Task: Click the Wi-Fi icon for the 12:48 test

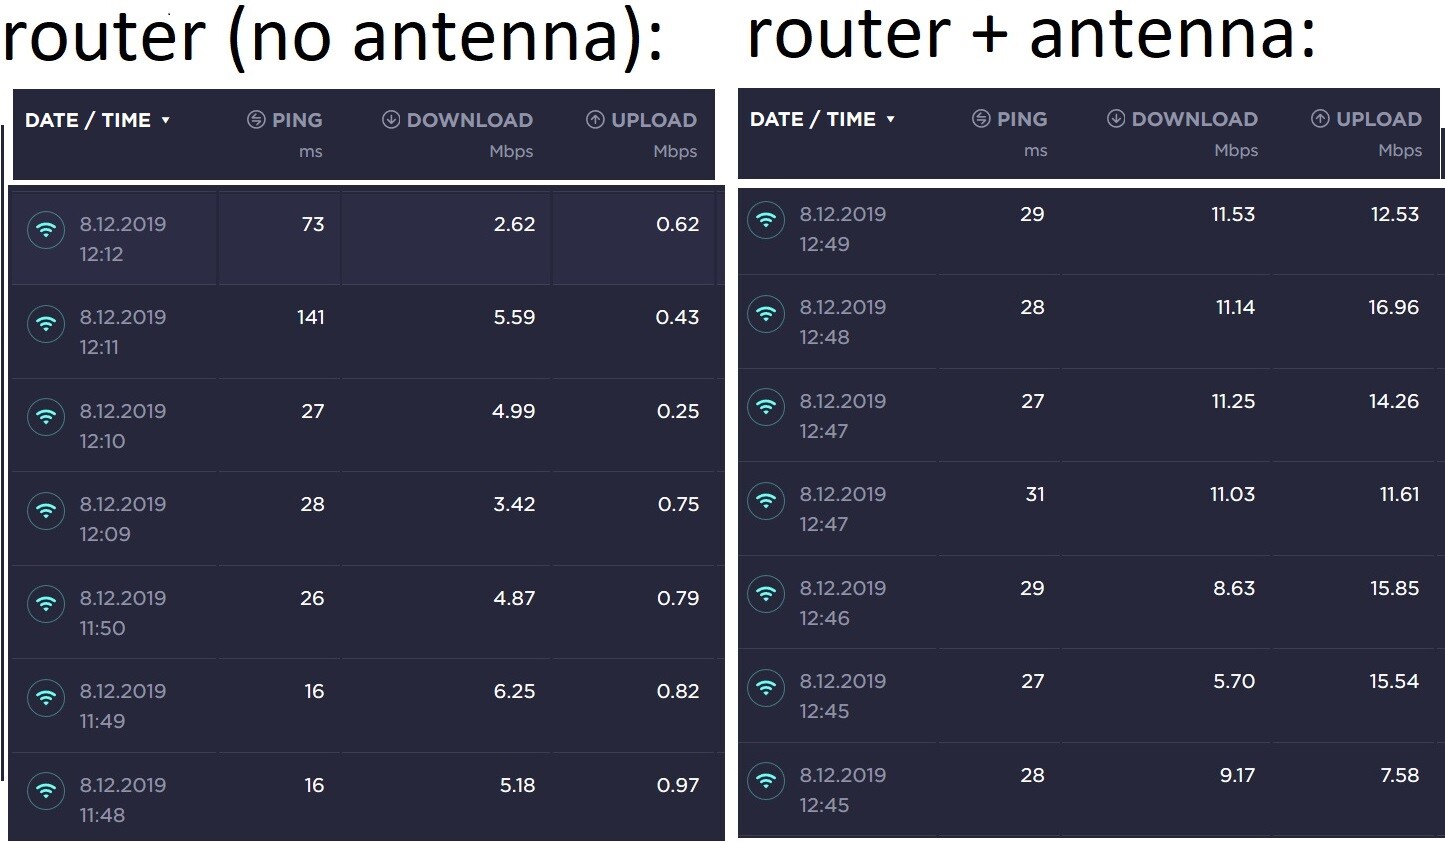Action: click(x=766, y=314)
